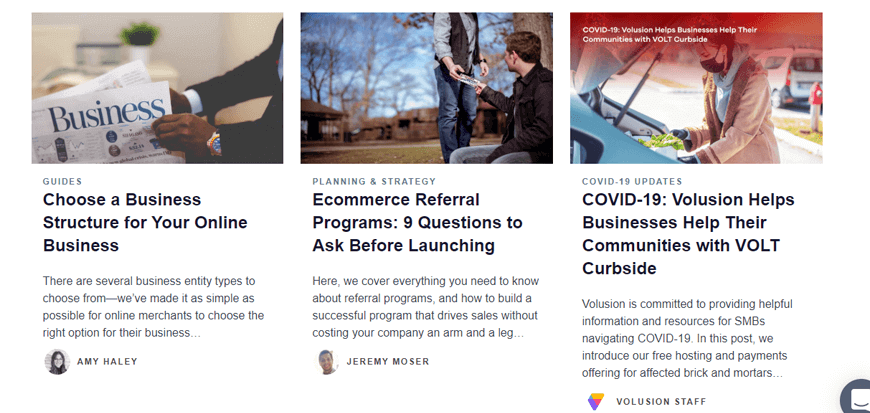Click the Jeremy Moser author name
Screen dimensions: 870x413
(x=388, y=362)
